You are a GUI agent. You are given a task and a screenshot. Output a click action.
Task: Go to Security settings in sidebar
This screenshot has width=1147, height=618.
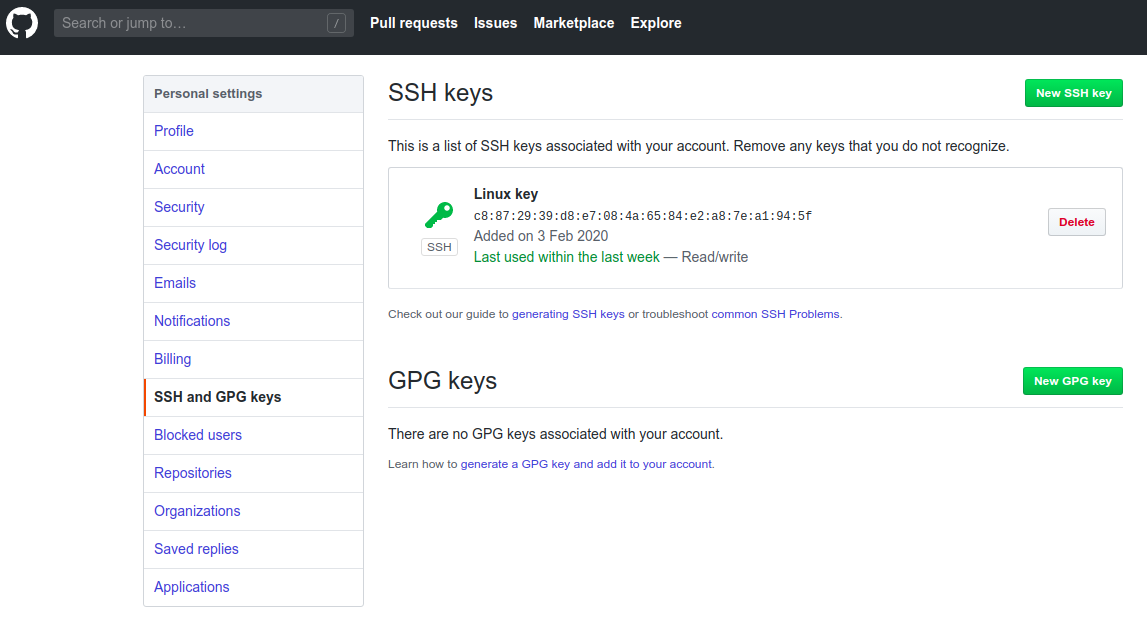pos(253,207)
